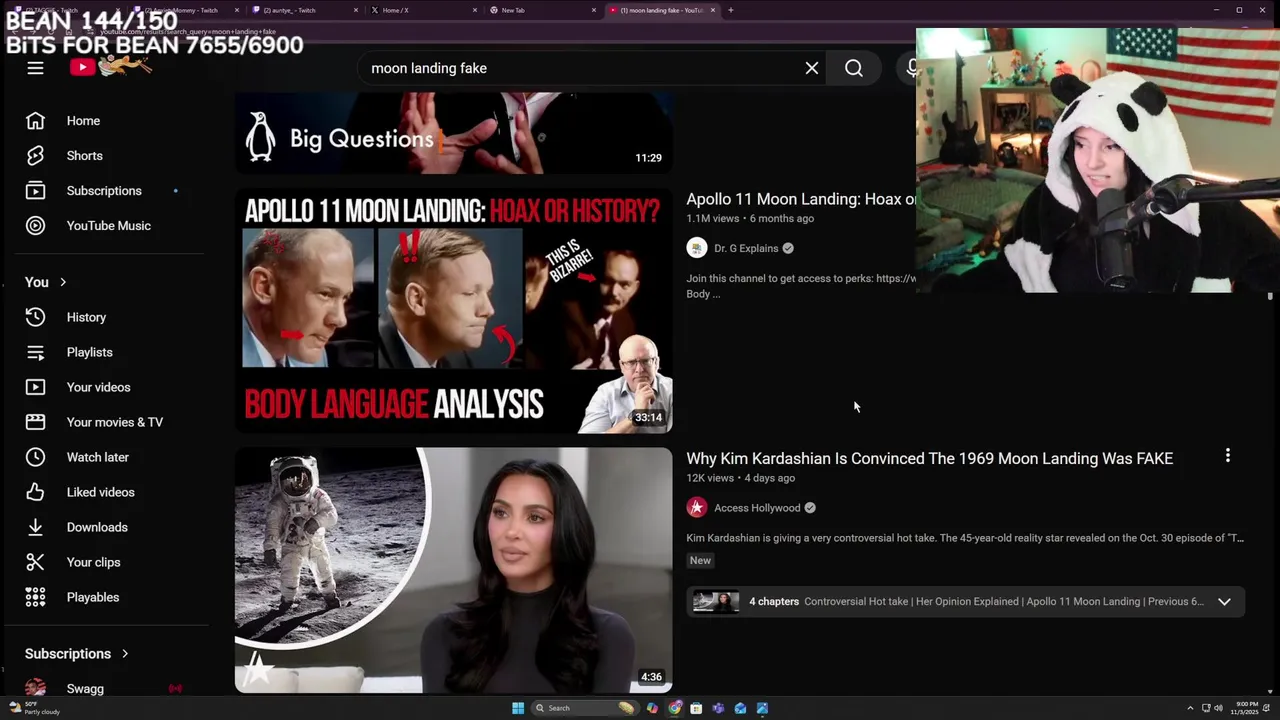The image size is (1280, 720).
Task: Open Downloads in the sidebar
Action: (105, 527)
